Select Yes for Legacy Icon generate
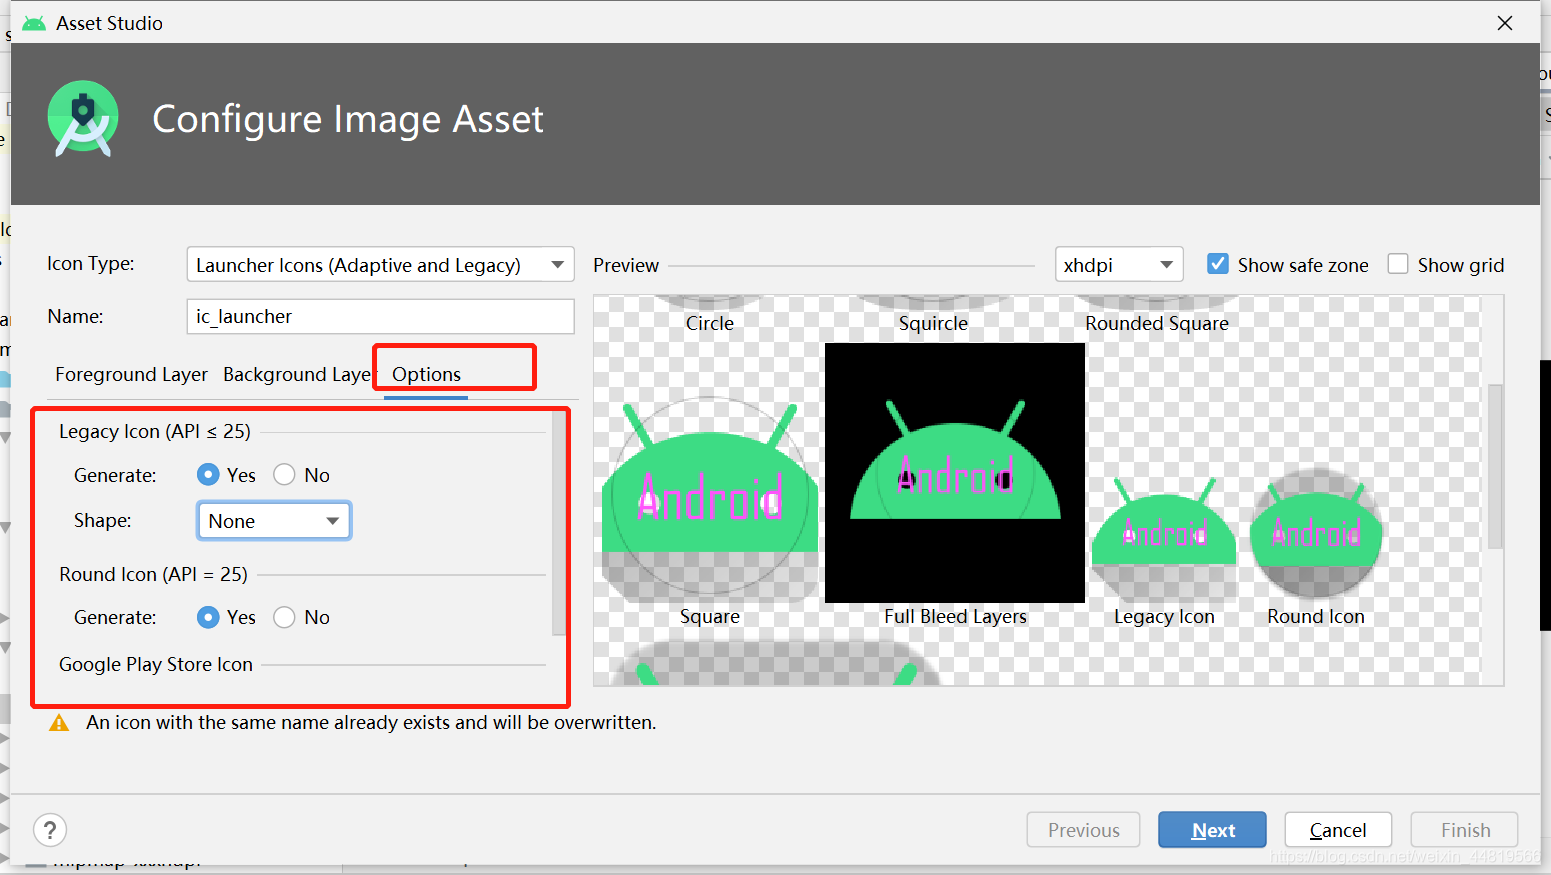 [208, 475]
